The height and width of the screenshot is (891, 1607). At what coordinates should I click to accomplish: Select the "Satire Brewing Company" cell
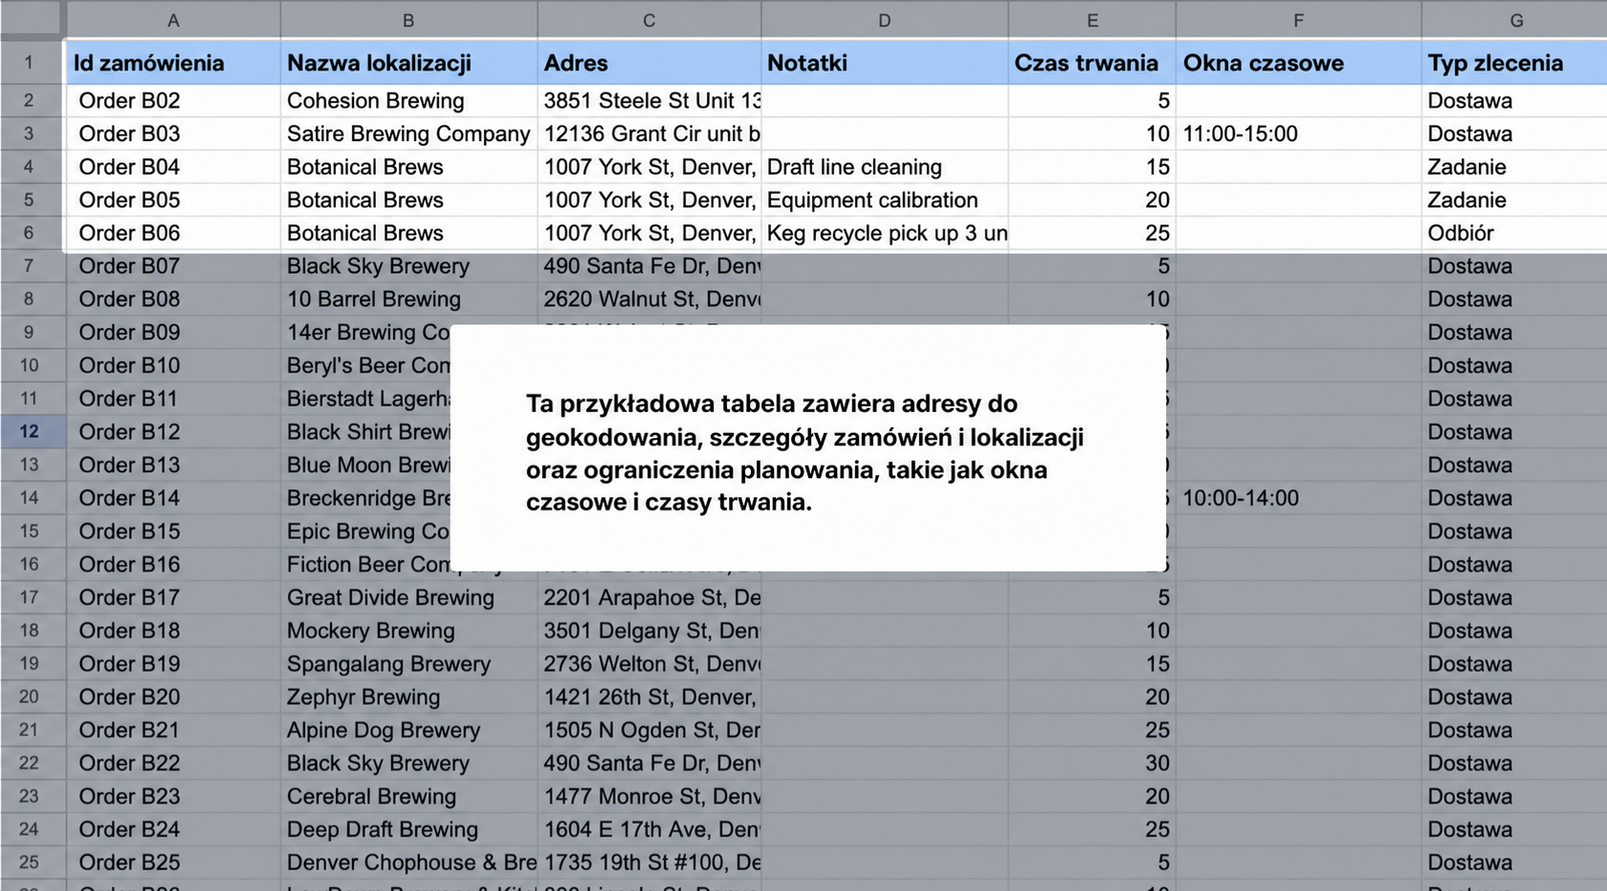click(x=408, y=134)
